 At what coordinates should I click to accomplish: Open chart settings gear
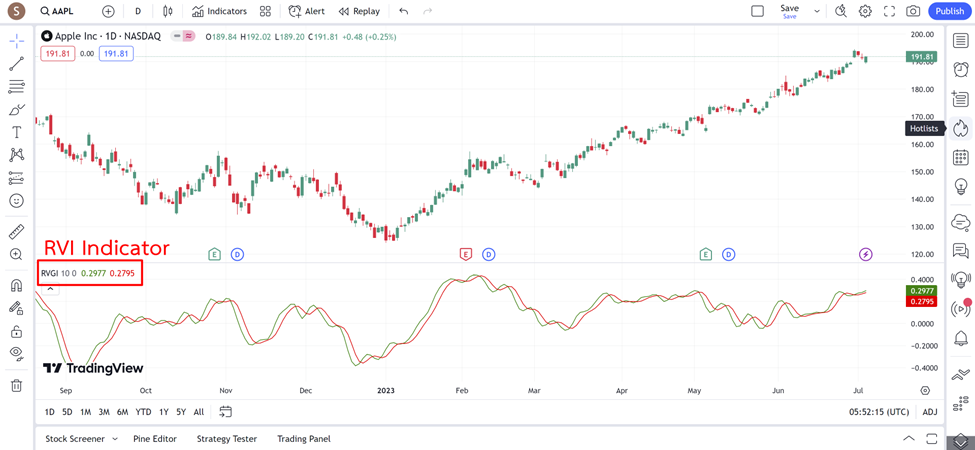click(x=865, y=11)
